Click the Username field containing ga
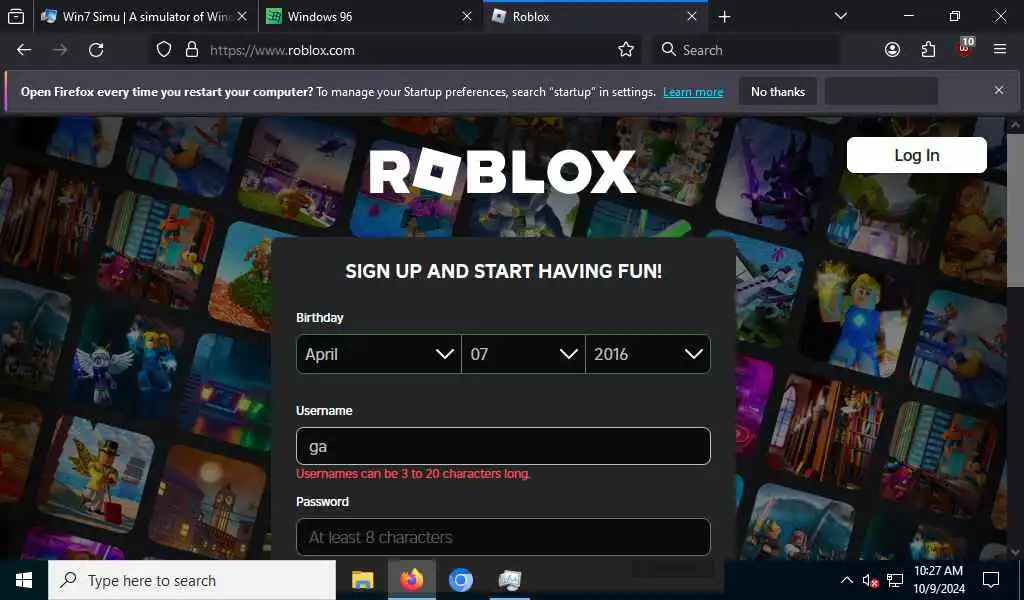The image size is (1024, 600). [503, 446]
